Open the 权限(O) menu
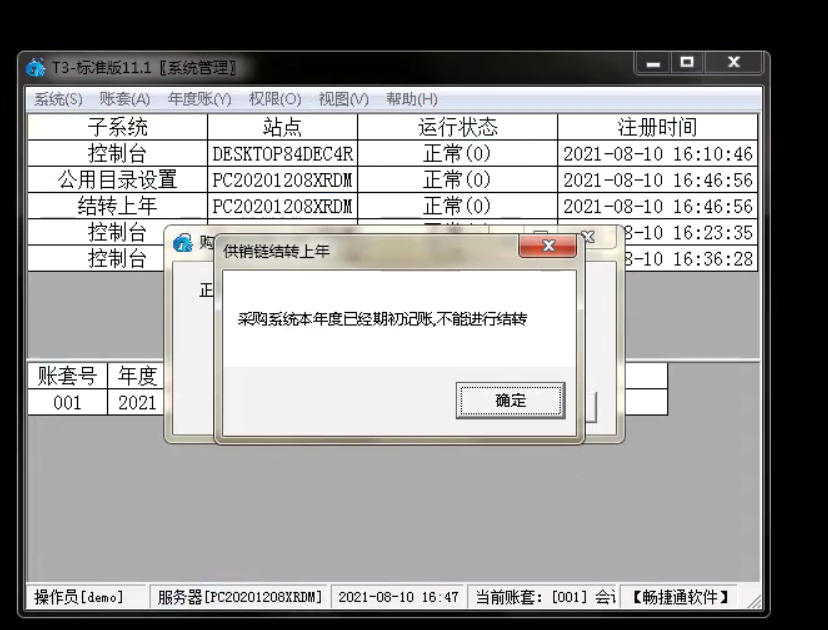This screenshot has height=630, width=828. coord(275,99)
